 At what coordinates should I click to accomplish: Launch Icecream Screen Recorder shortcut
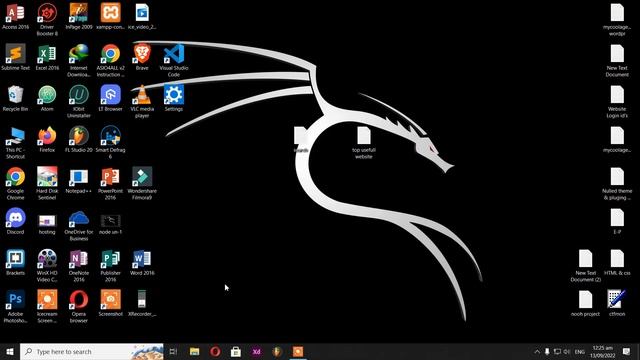47,306
